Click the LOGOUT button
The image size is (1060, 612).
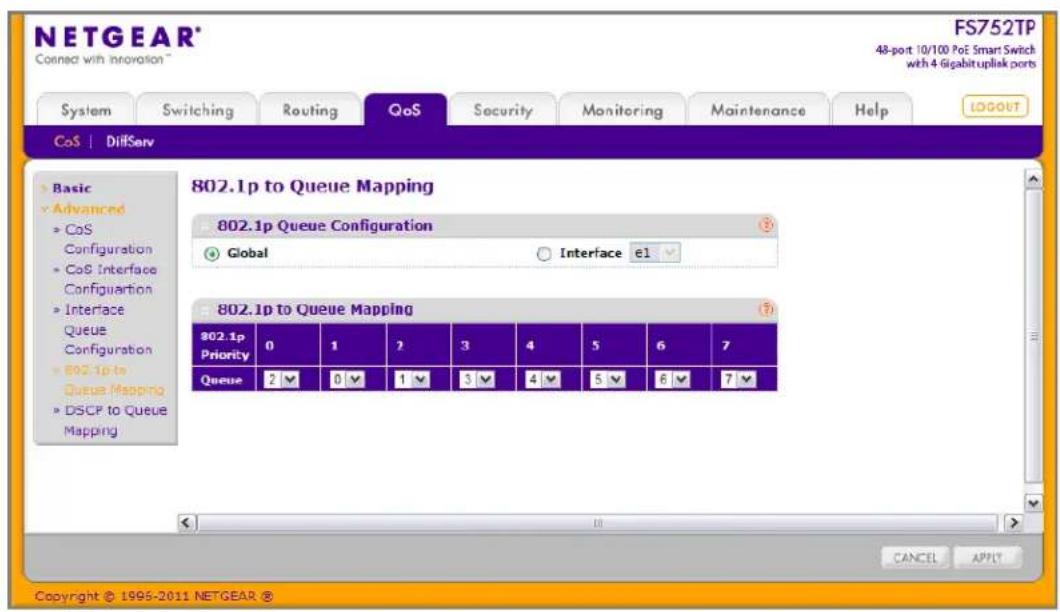(x=995, y=107)
